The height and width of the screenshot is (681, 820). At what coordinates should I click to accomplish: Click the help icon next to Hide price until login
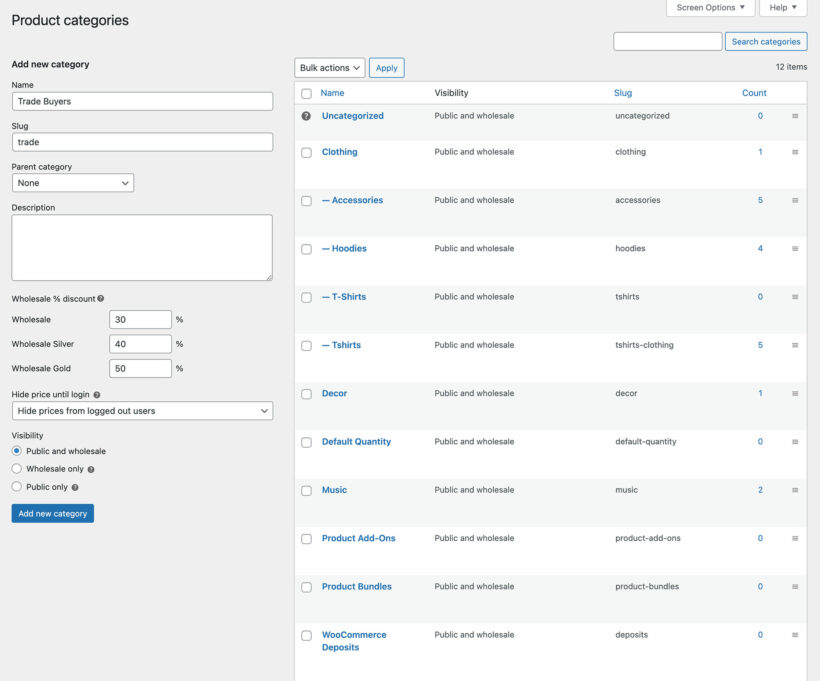point(96,394)
